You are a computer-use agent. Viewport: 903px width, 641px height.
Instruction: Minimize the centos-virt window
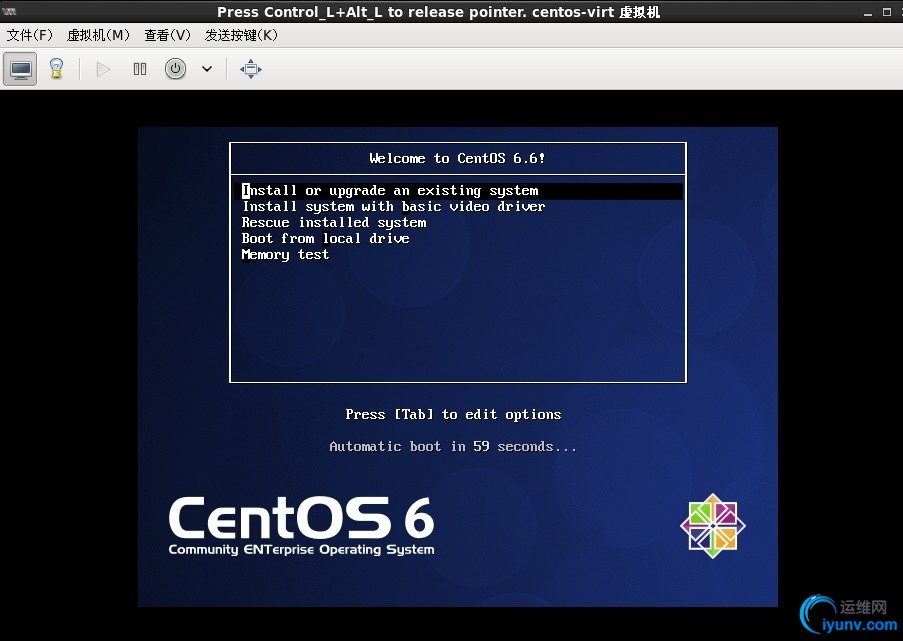click(868, 12)
